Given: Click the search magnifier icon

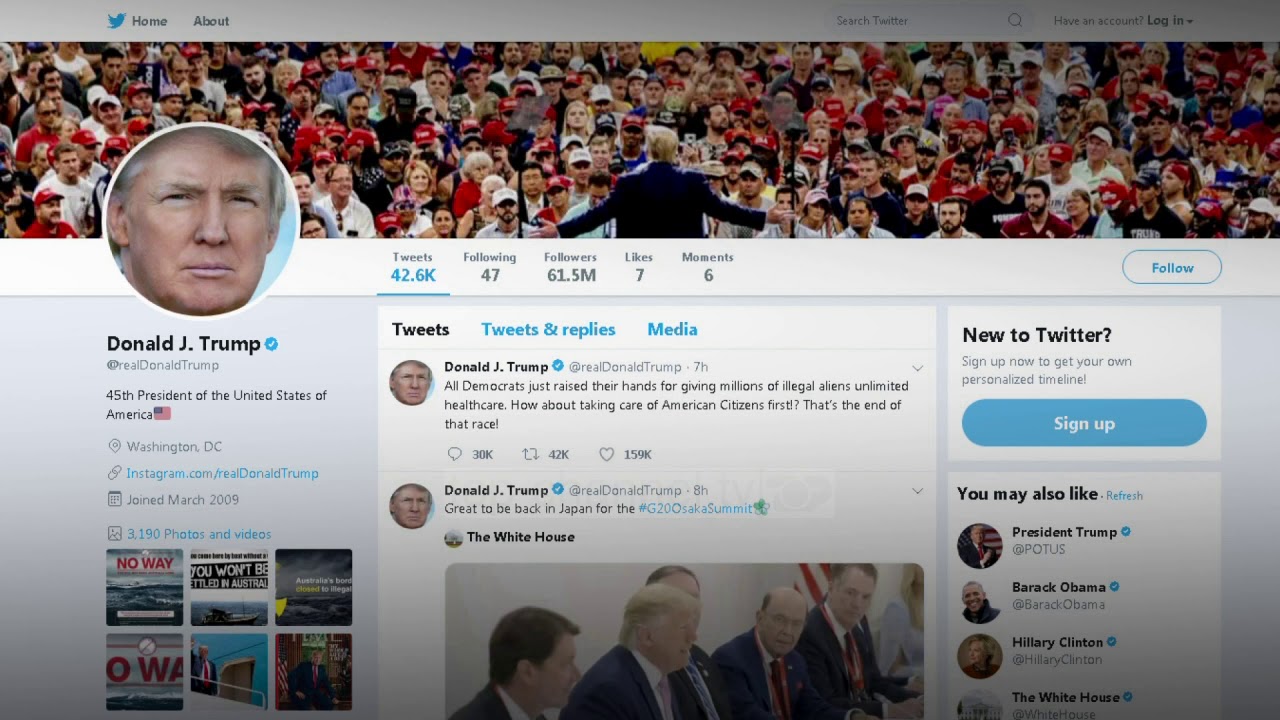Looking at the screenshot, I should coord(1015,20).
